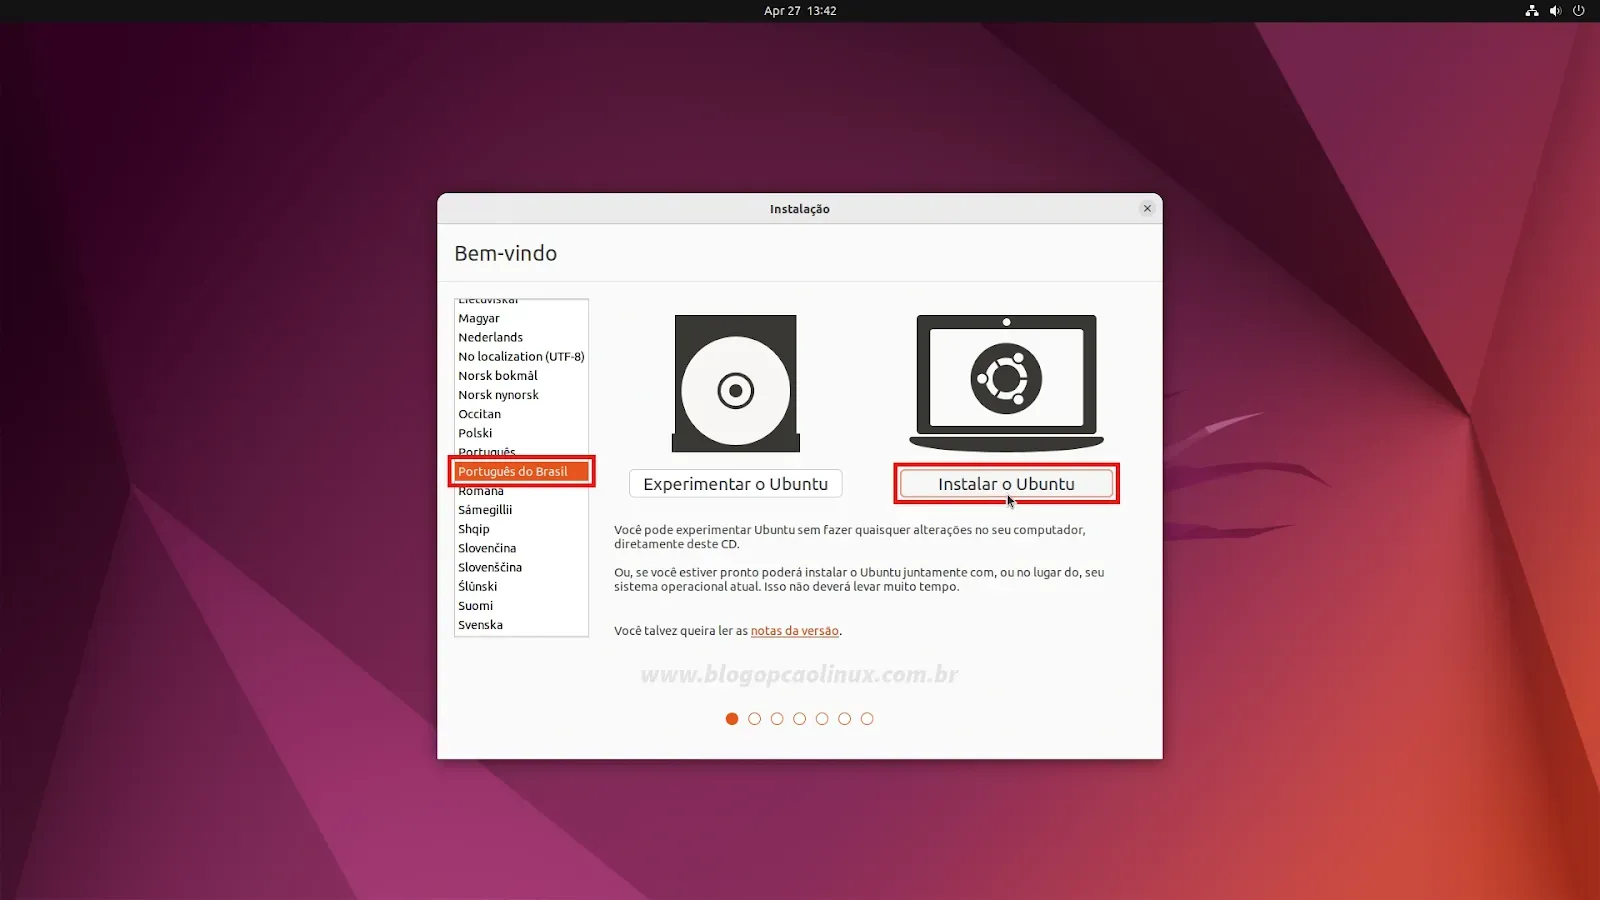The width and height of the screenshot is (1600, 900).
Task: Select Shqip in the language list
Action: (521, 529)
